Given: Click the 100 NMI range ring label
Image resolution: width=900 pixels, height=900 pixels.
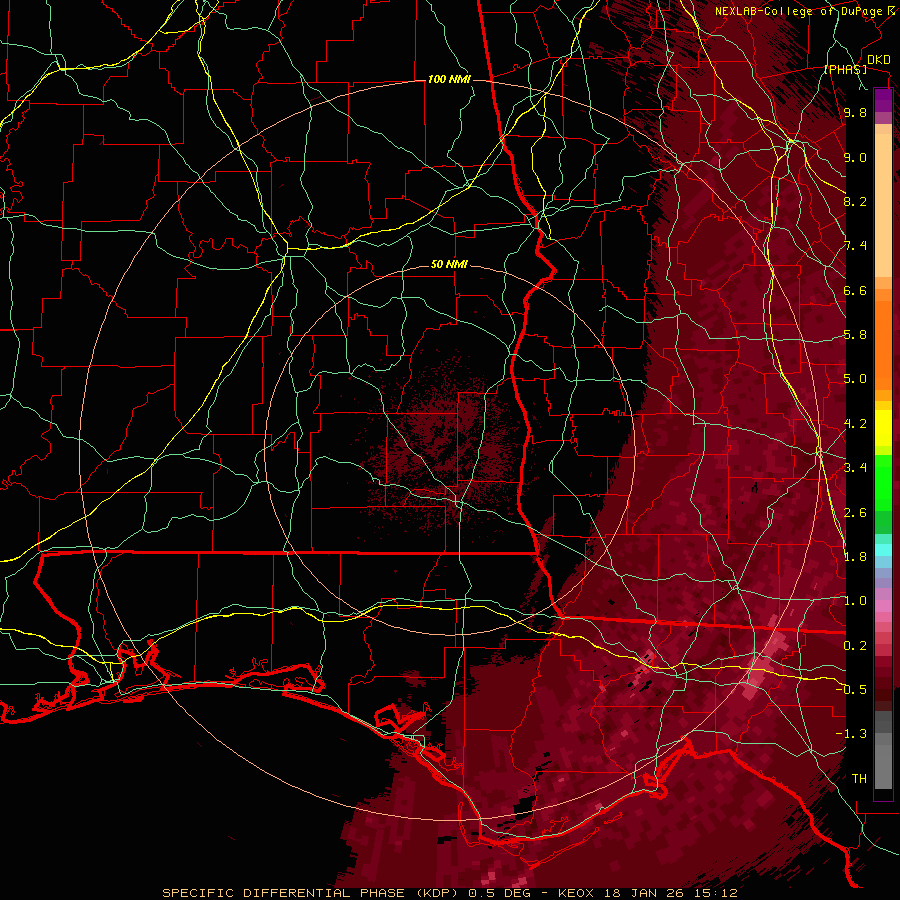Looking at the screenshot, I should pos(449,79).
